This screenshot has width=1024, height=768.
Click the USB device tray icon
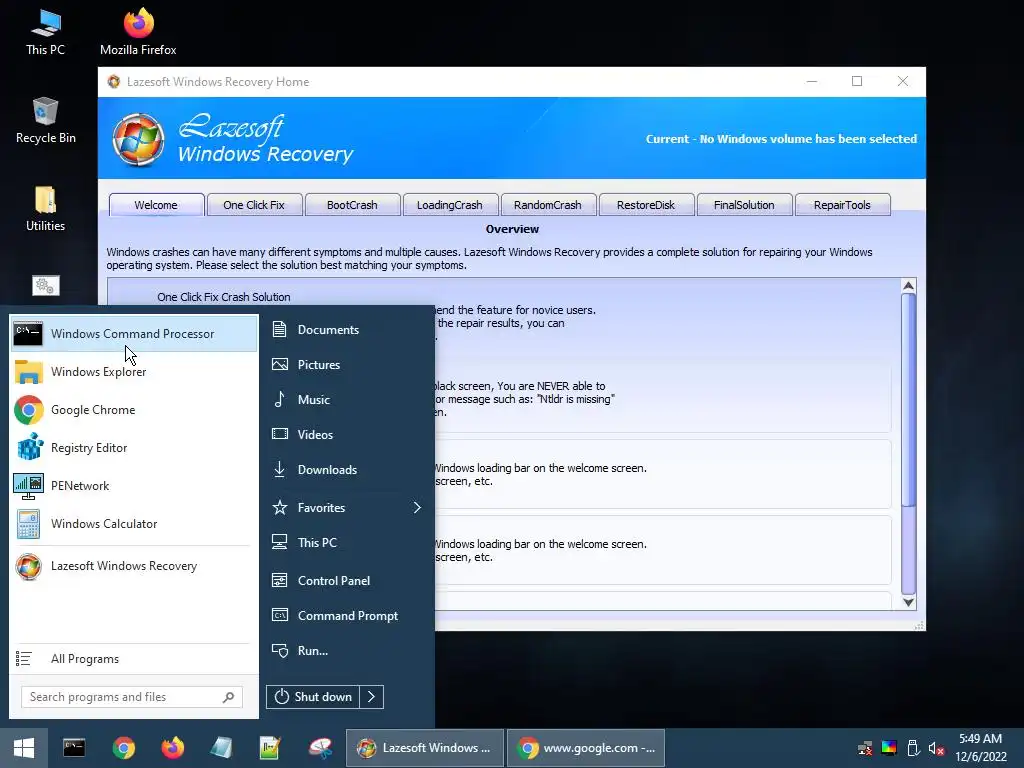coord(913,748)
